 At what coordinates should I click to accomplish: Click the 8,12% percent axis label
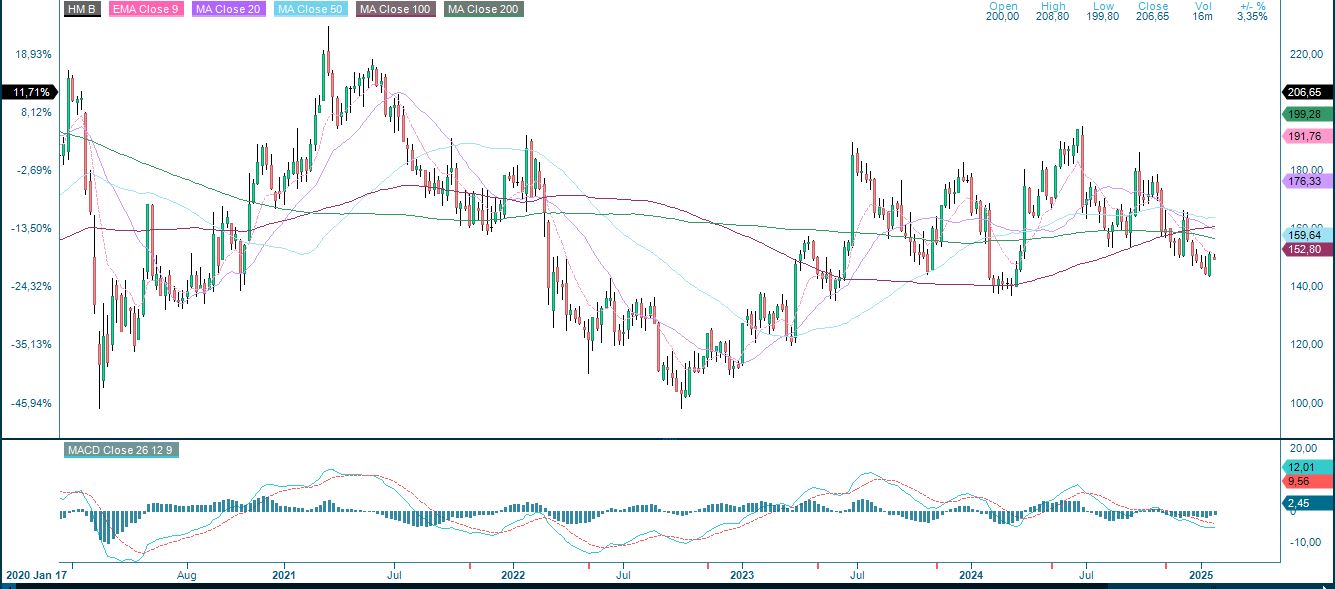point(37,112)
